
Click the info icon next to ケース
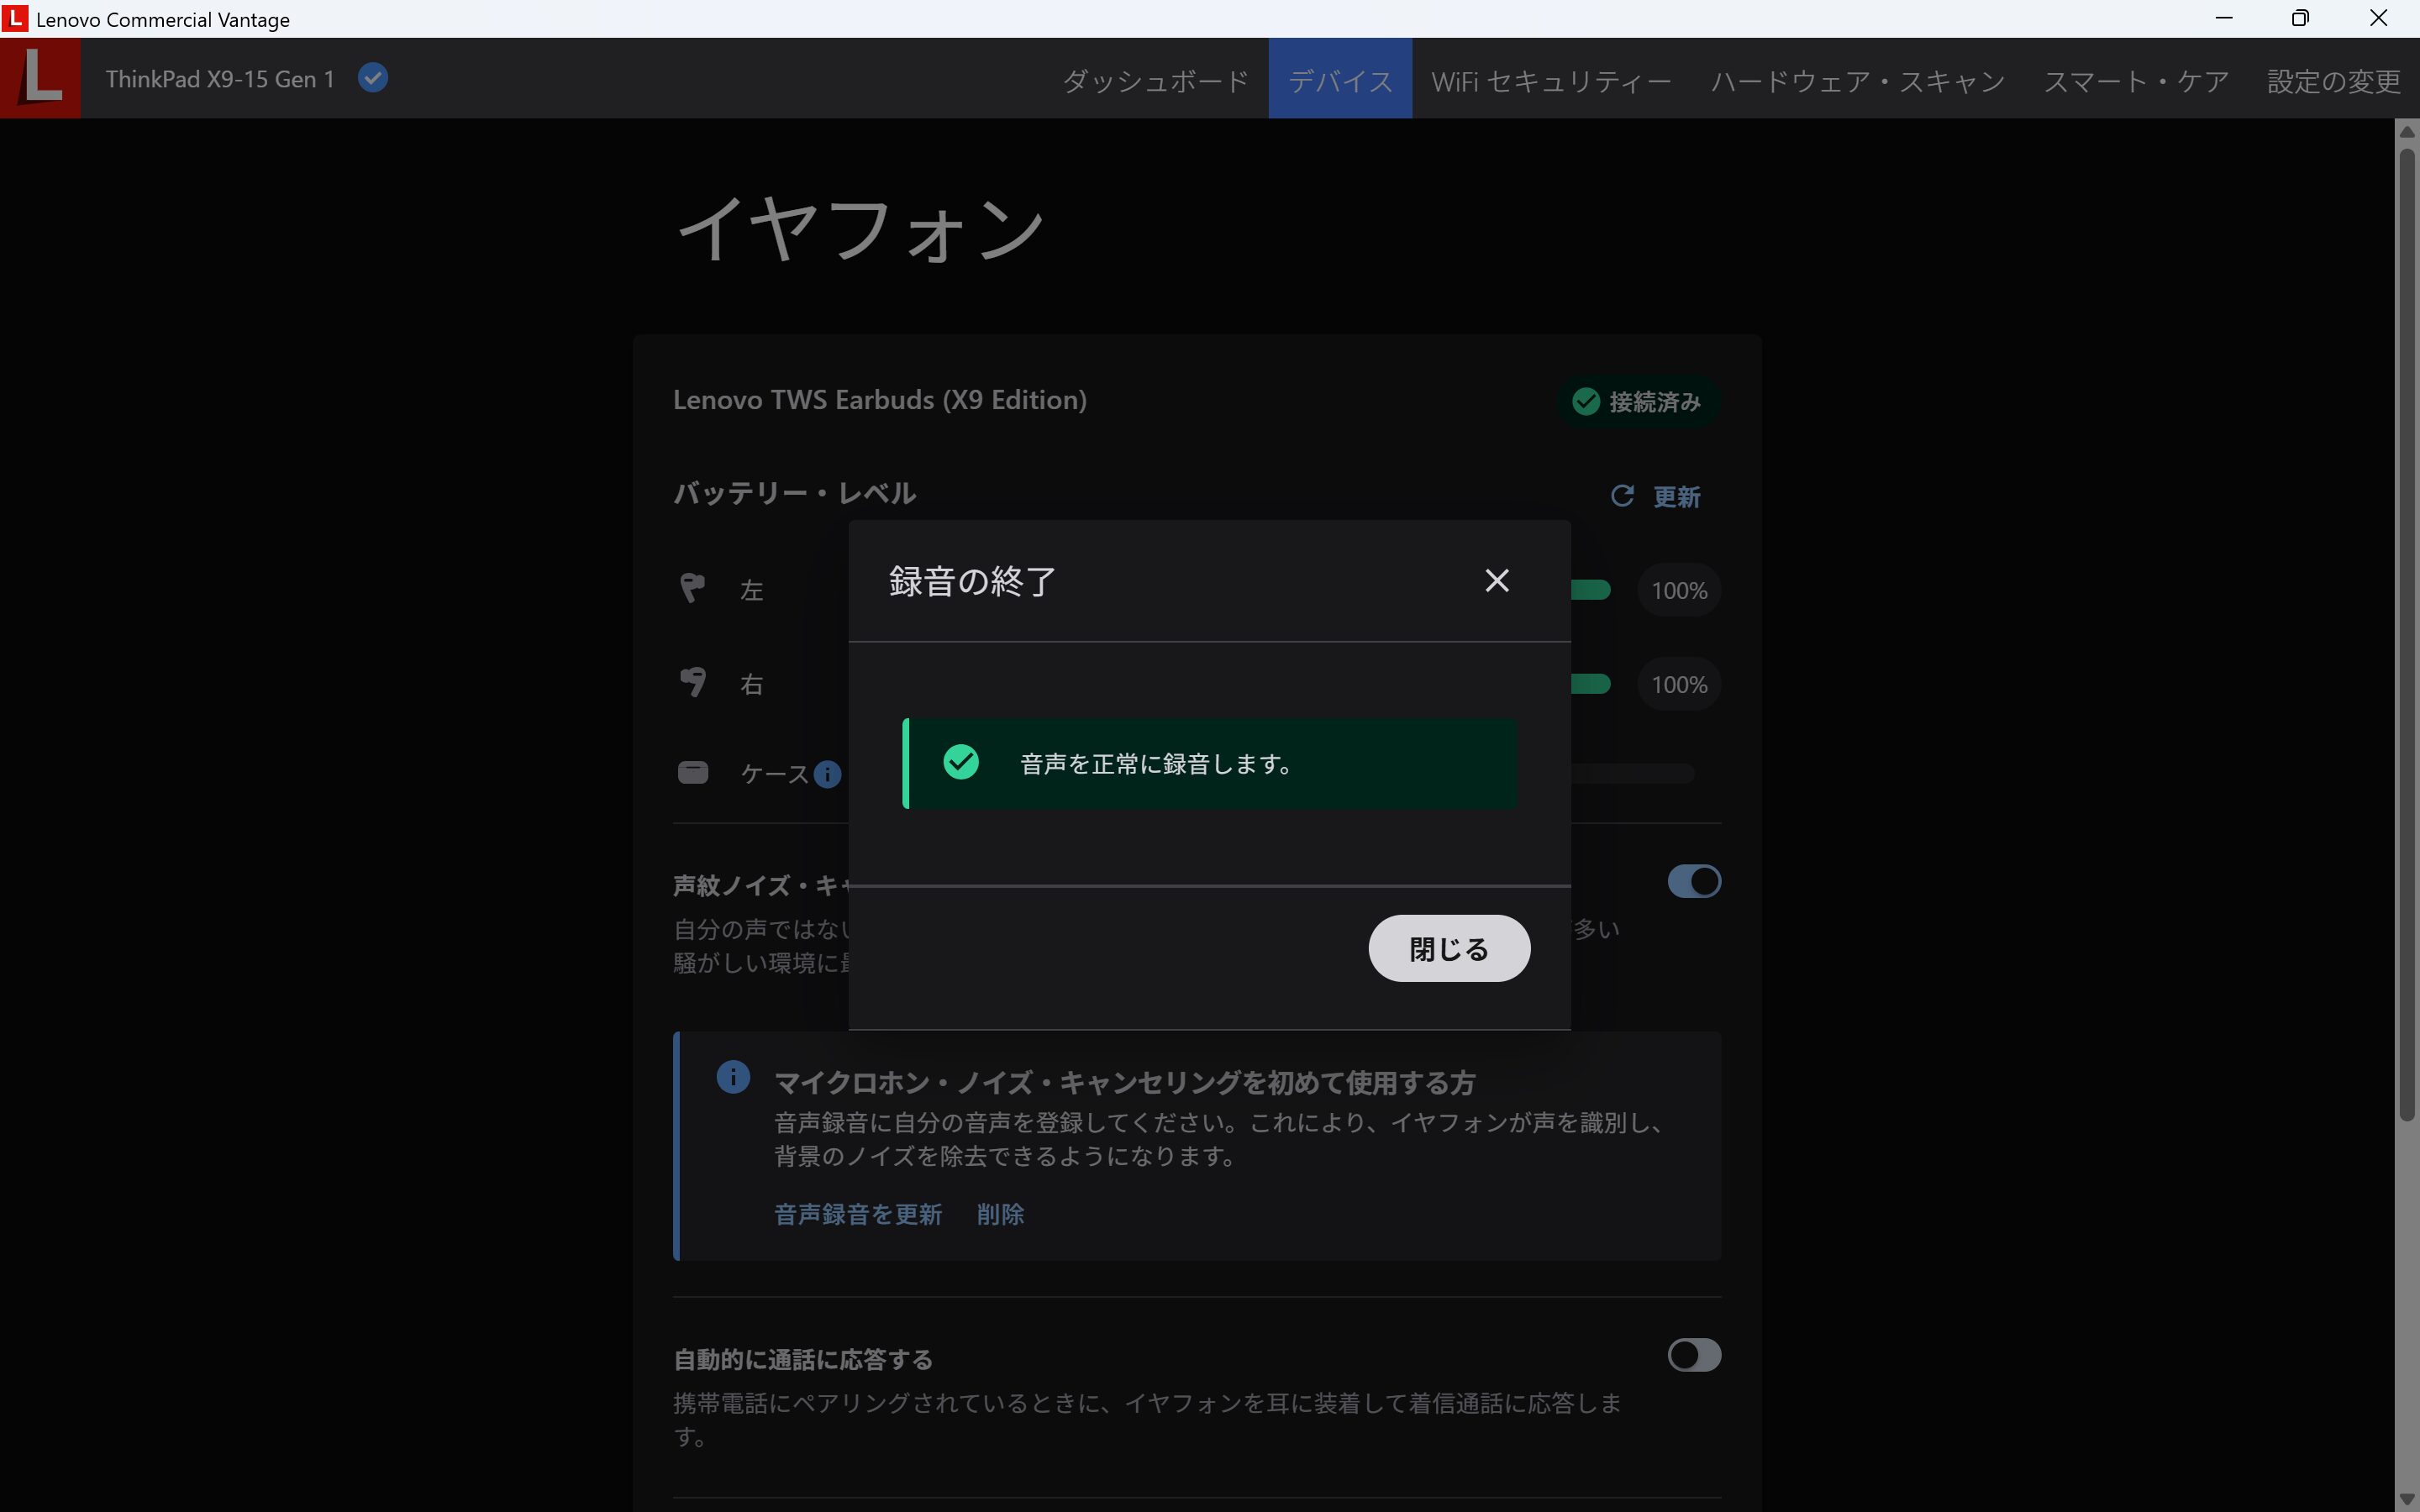pos(827,774)
